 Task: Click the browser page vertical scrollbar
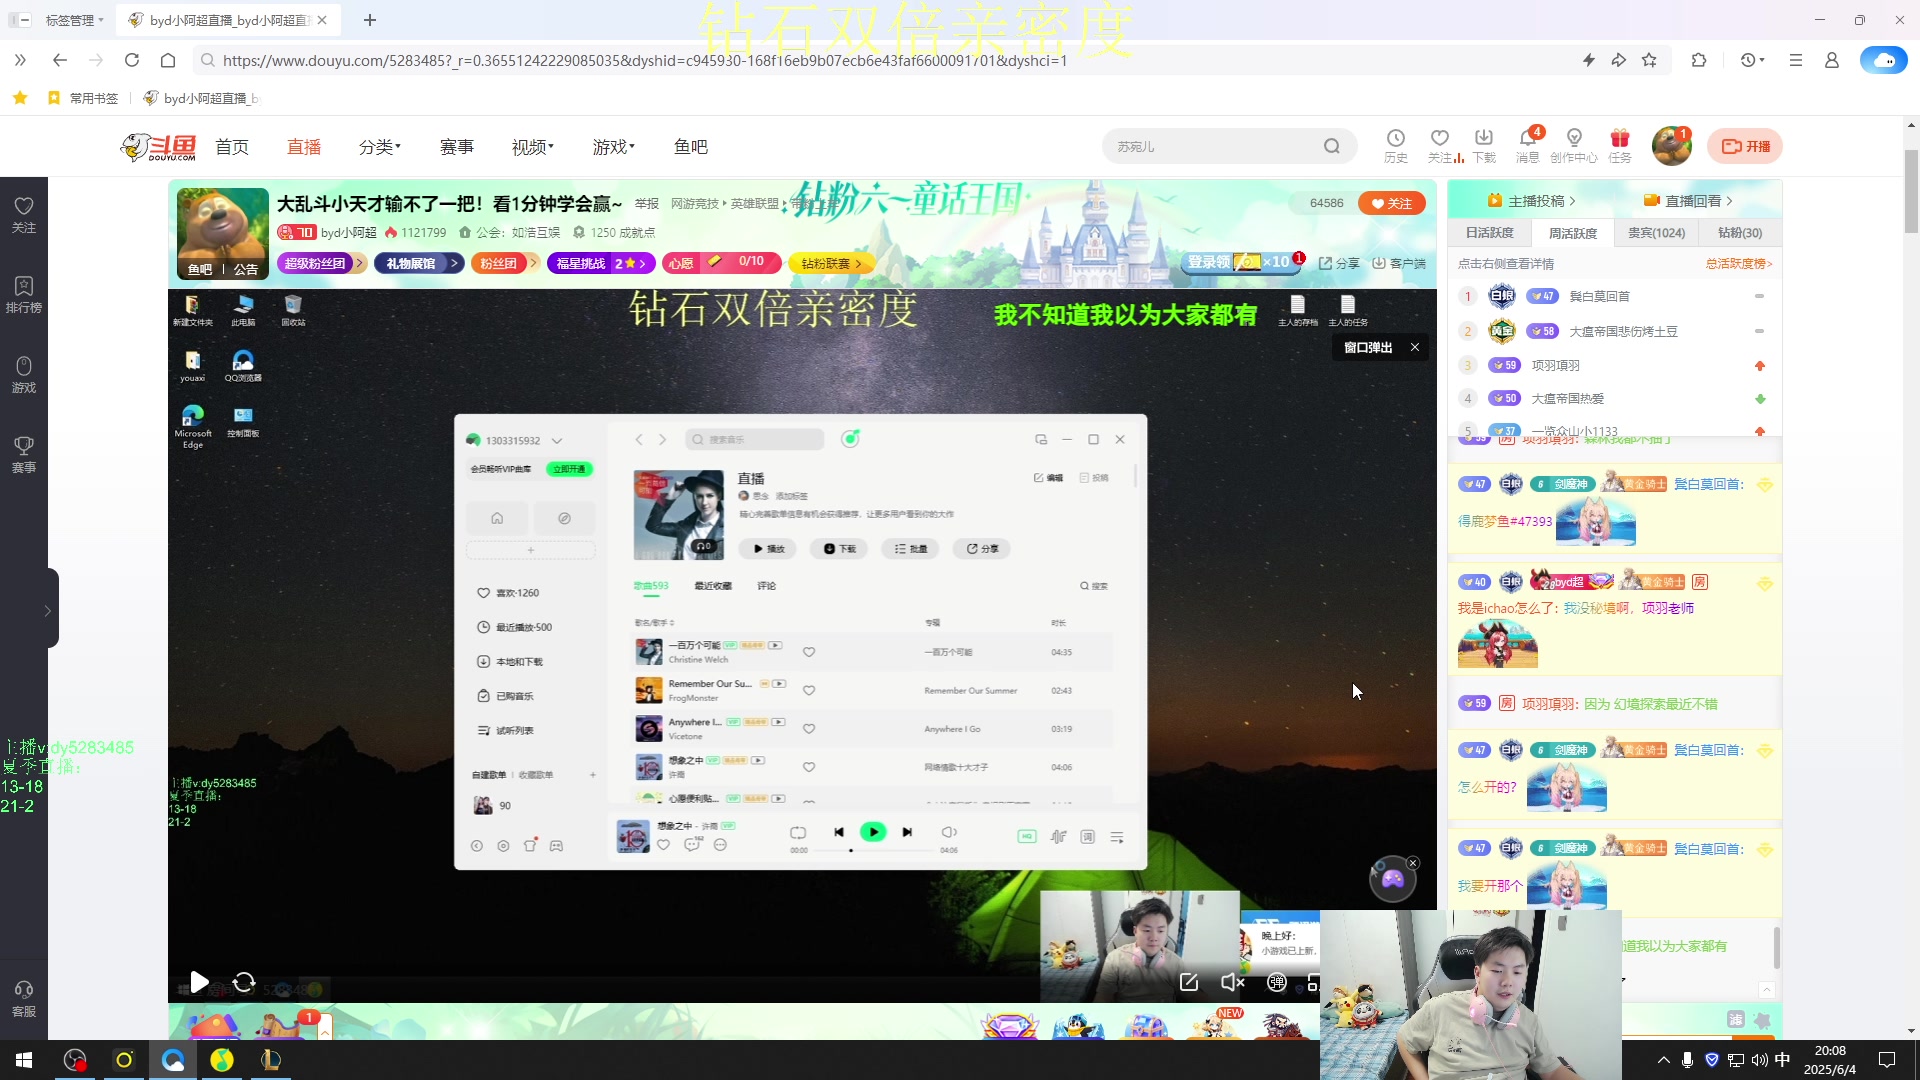[1911, 190]
